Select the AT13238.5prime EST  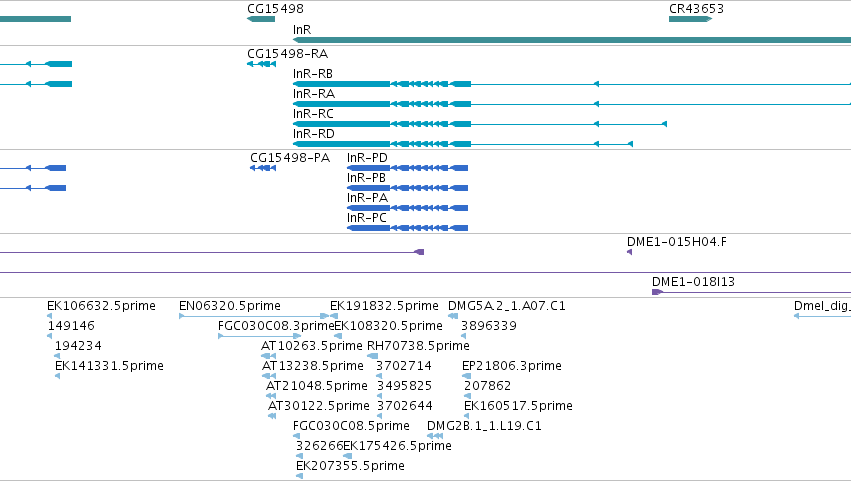pos(269,376)
